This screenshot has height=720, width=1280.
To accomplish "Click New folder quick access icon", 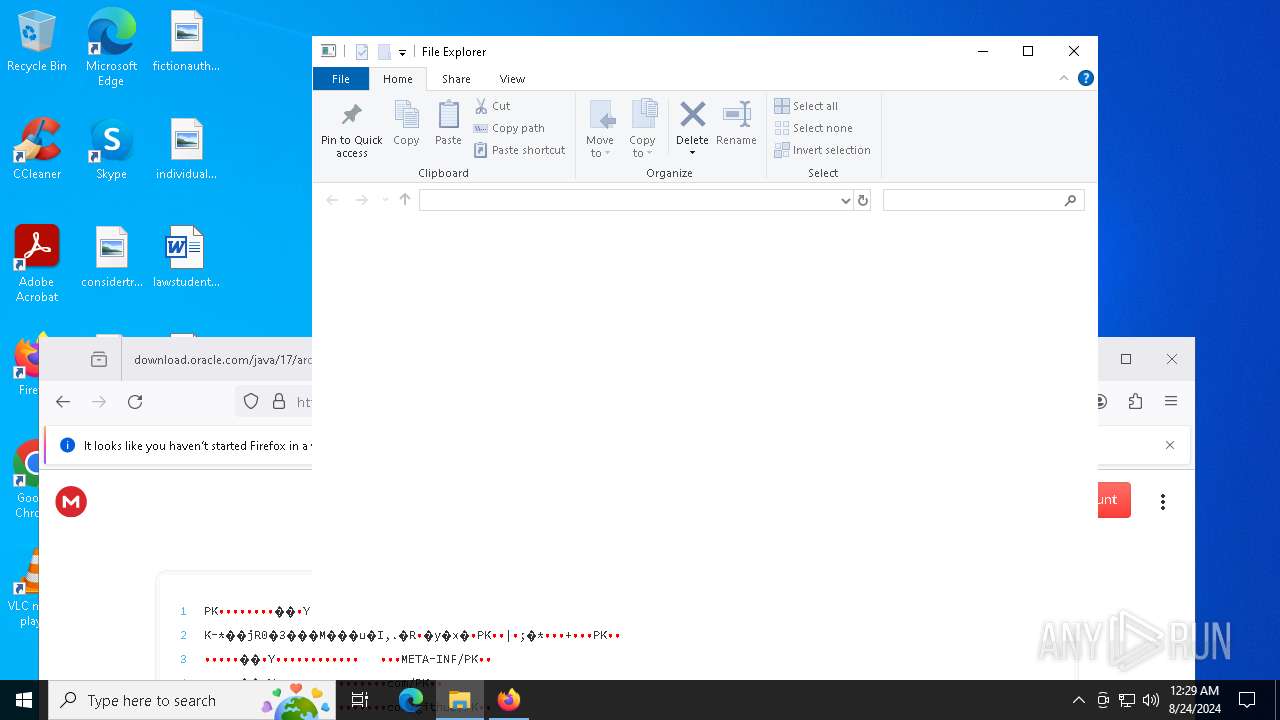I will pyautogui.click(x=384, y=52).
